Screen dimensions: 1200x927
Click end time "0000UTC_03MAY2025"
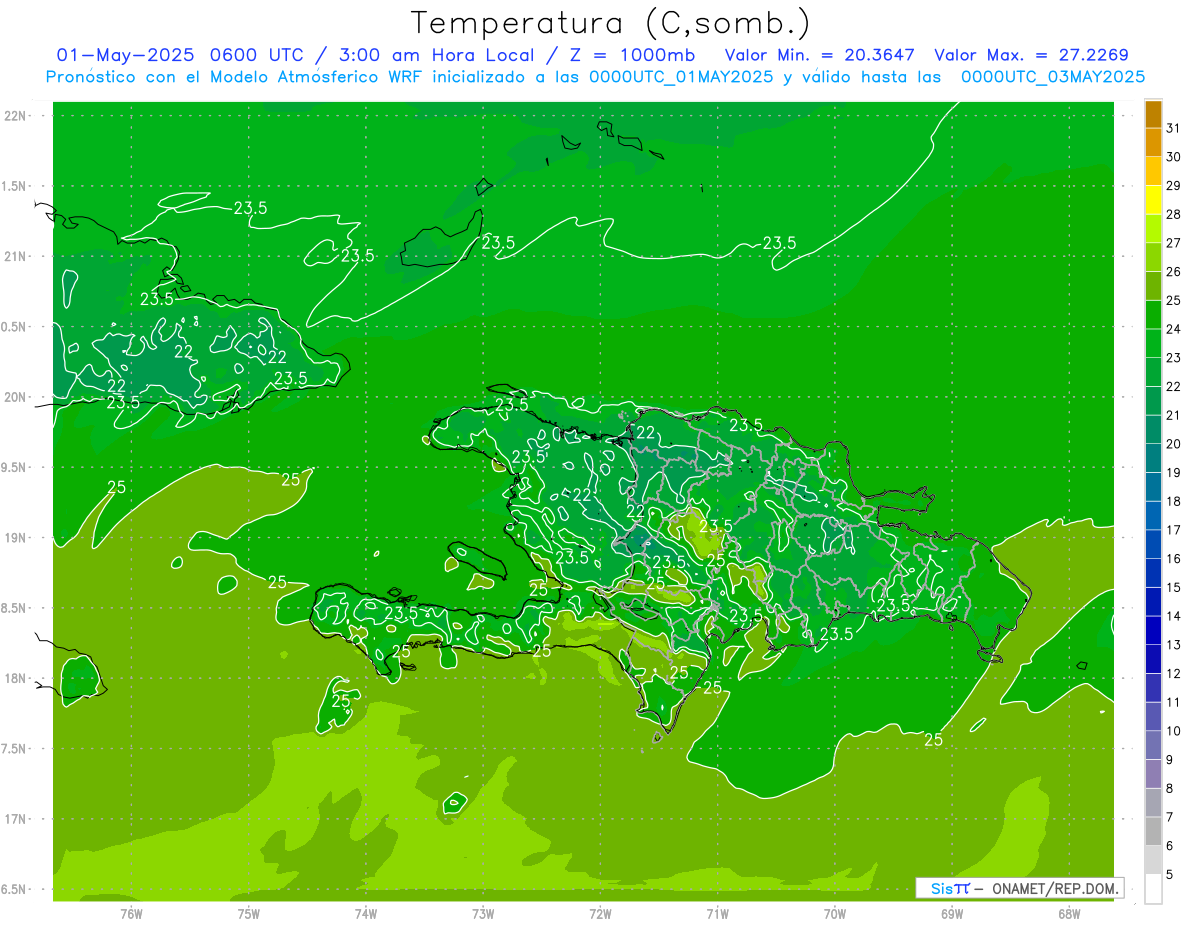pyautogui.click(x=1053, y=77)
